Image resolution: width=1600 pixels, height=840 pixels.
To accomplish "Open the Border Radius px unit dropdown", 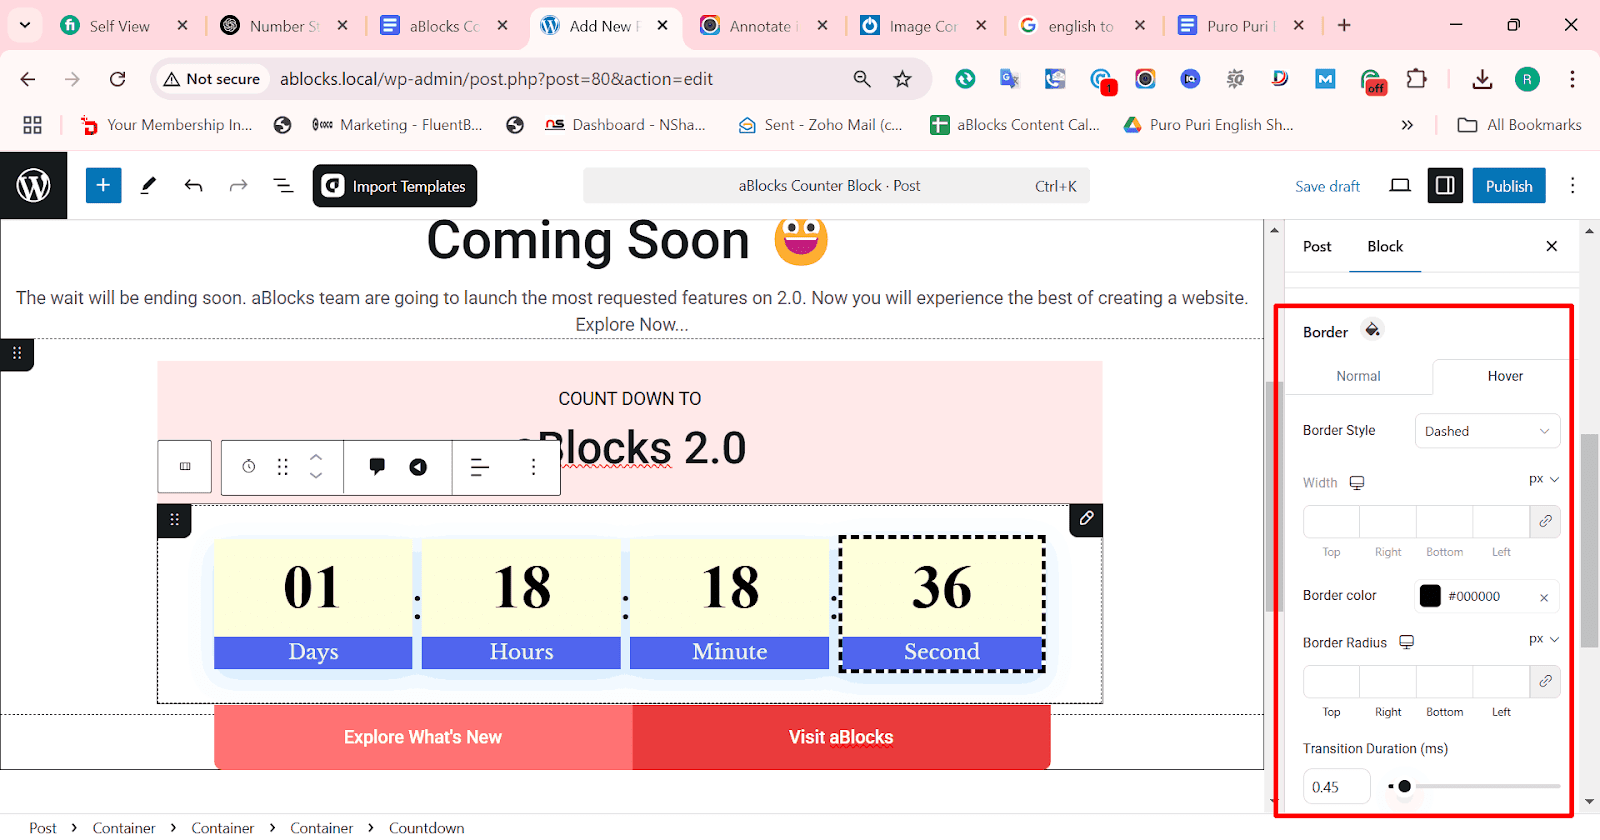I will pos(1543,640).
